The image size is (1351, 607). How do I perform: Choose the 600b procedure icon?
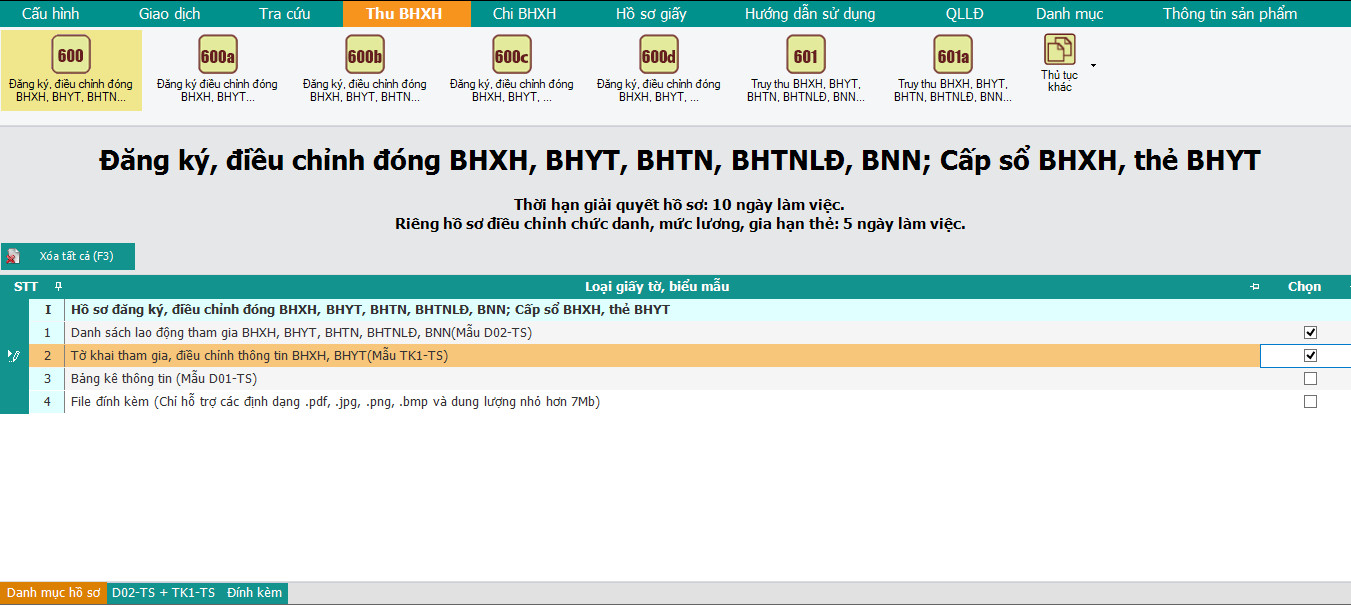[365, 56]
